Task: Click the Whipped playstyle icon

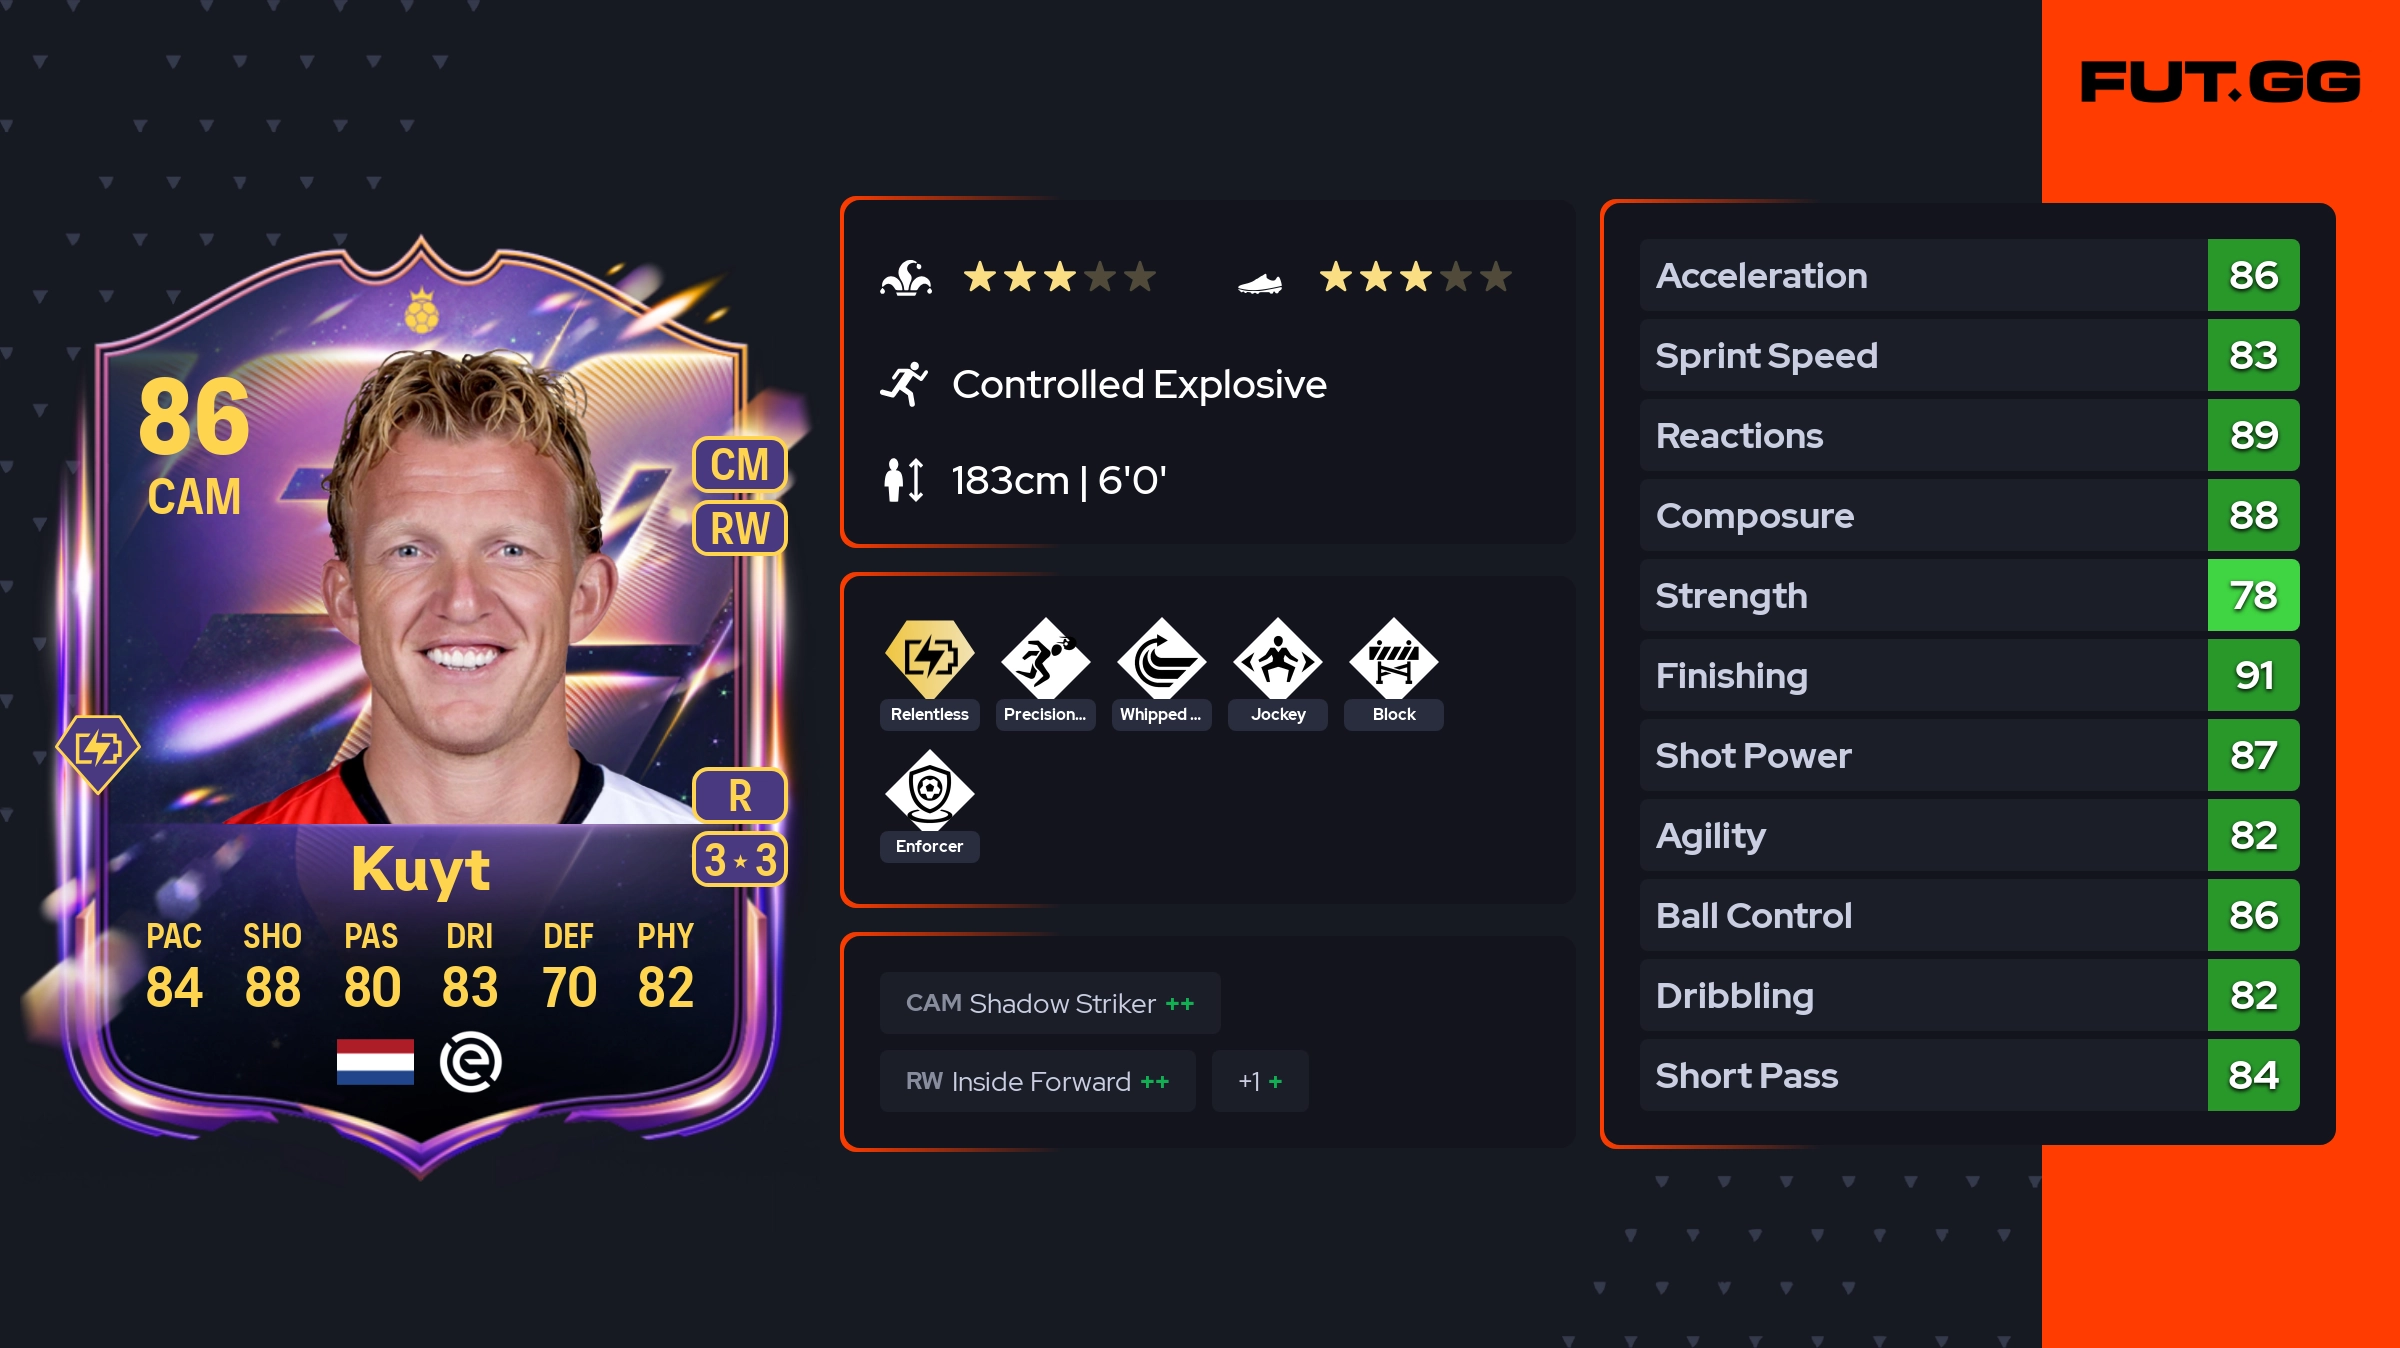Action: (x=1161, y=658)
